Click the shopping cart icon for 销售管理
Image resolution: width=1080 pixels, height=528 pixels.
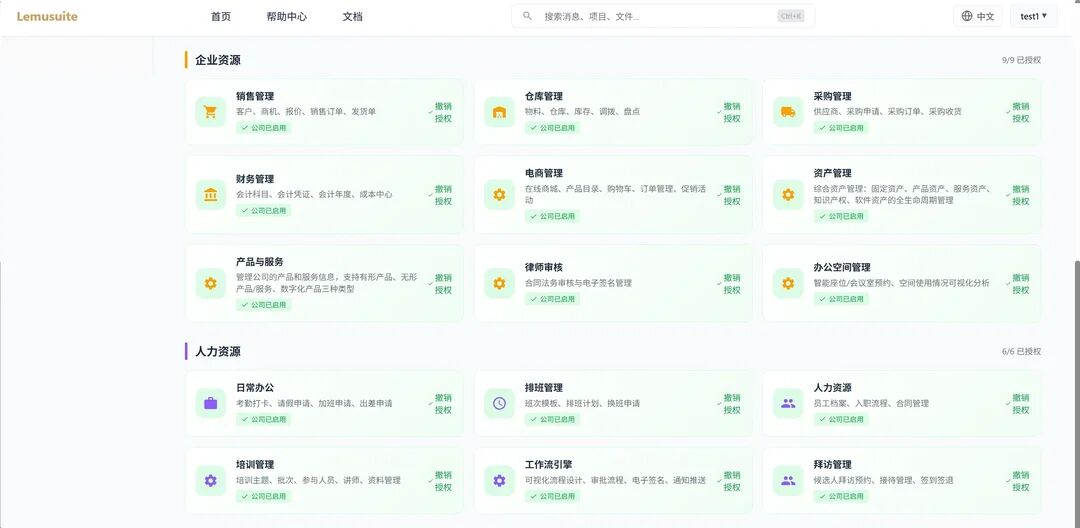click(x=210, y=112)
